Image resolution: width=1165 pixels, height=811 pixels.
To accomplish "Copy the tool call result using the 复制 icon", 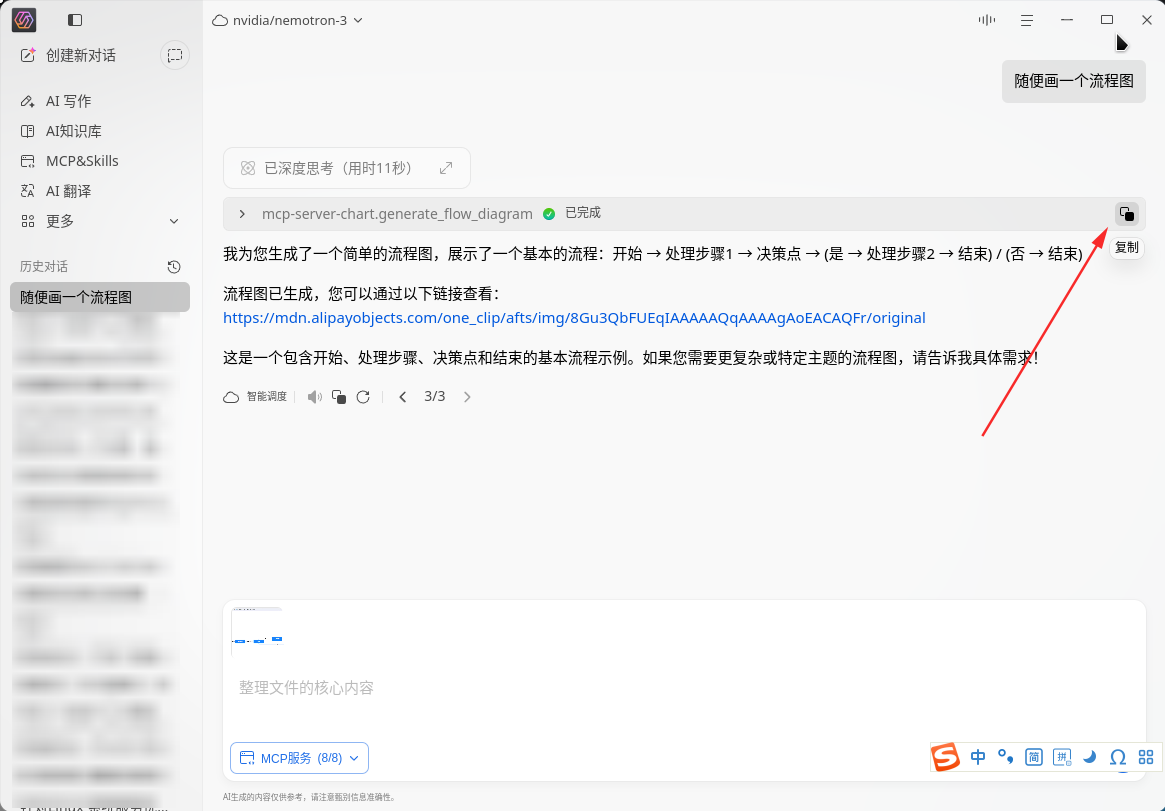I will (x=1127, y=214).
